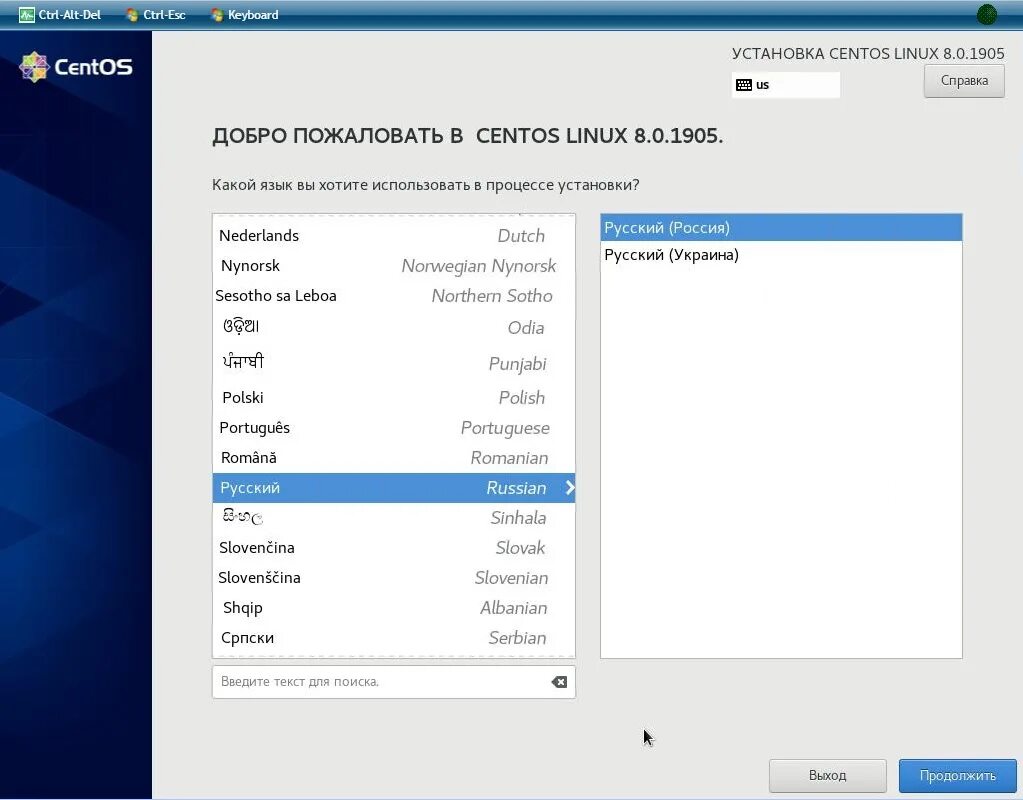Click the Выход button
1023x800 pixels.
(827, 775)
